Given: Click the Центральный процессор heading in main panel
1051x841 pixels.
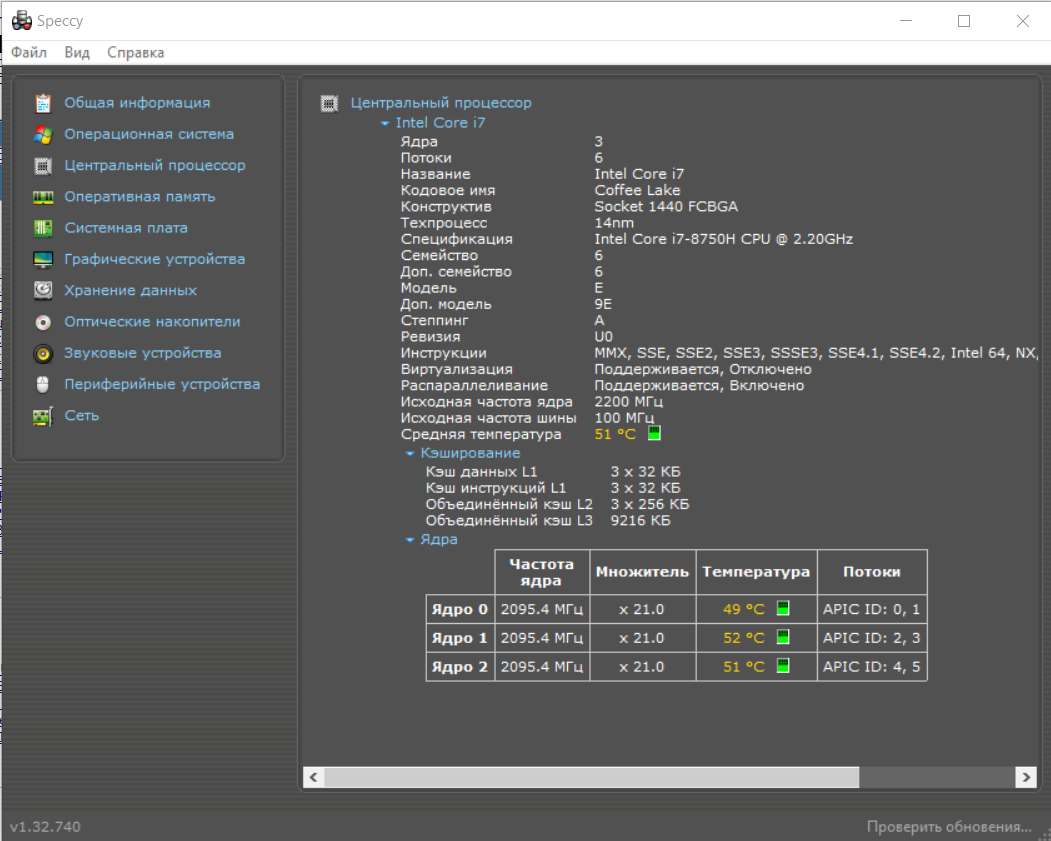Looking at the screenshot, I should pos(441,103).
